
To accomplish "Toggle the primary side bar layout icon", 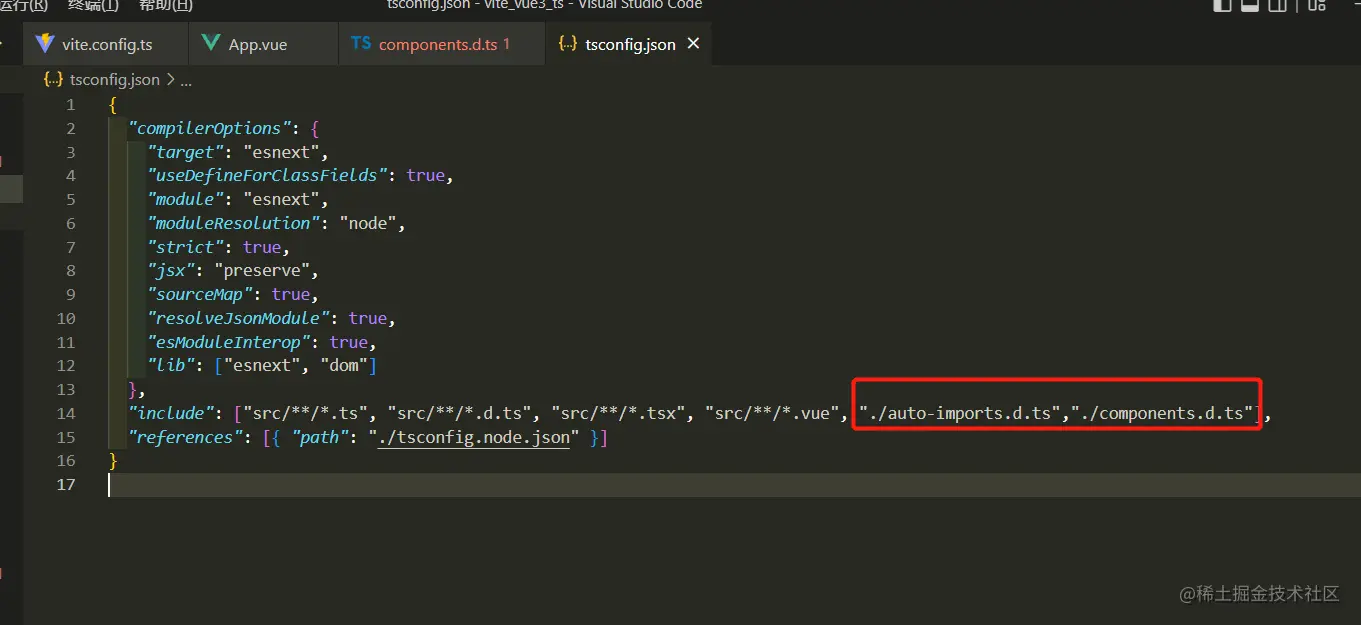I will pos(1222,5).
